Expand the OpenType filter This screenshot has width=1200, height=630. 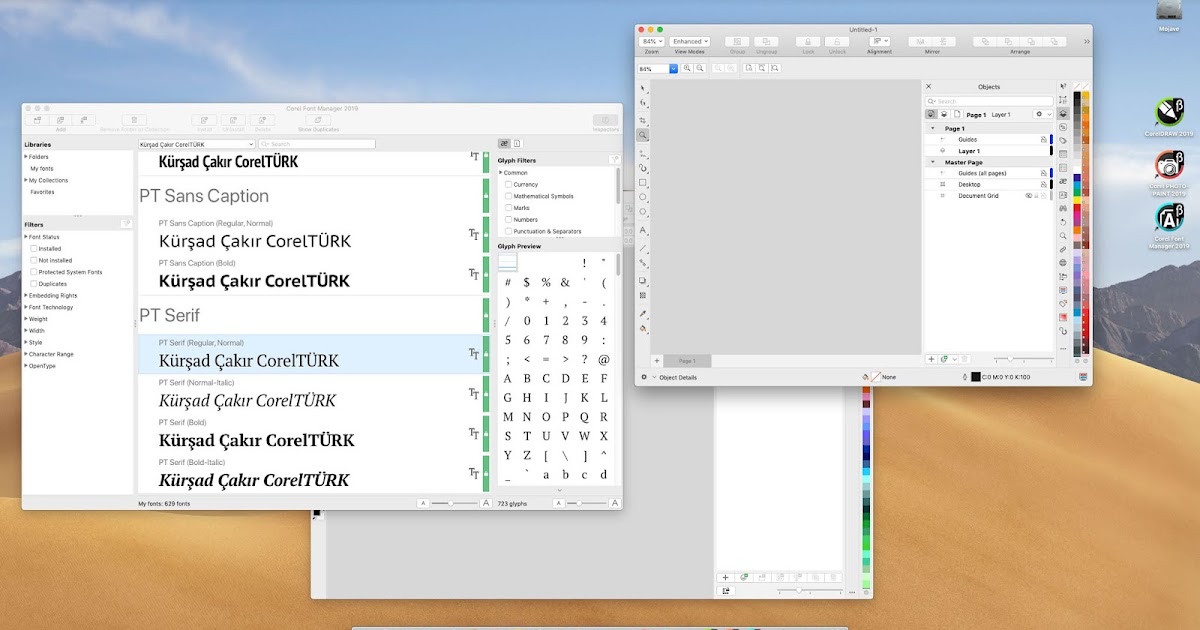(x=26, y=366)
